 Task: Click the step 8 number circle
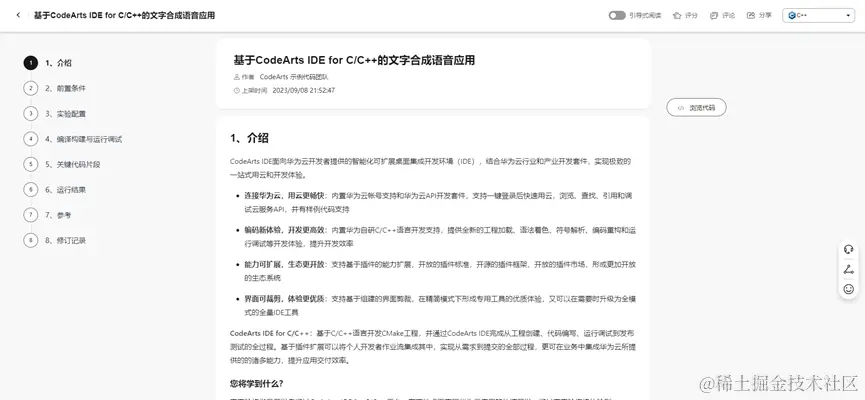pyautogui.click(x=31, y=241)
